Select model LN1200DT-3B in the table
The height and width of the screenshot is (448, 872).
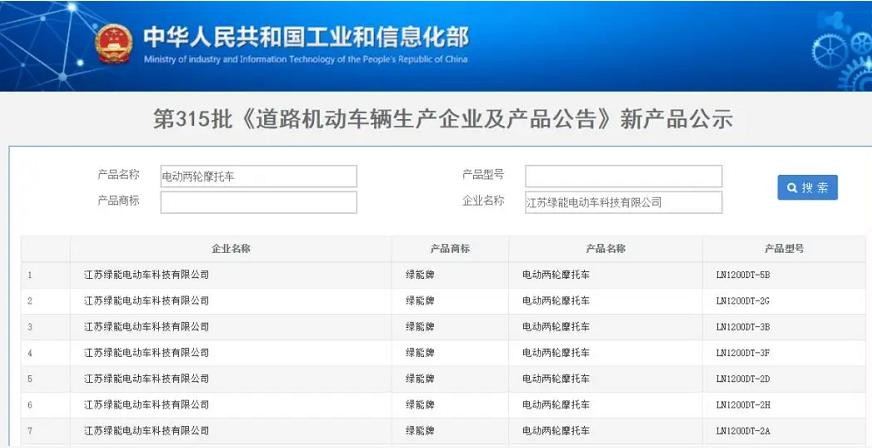743,327
